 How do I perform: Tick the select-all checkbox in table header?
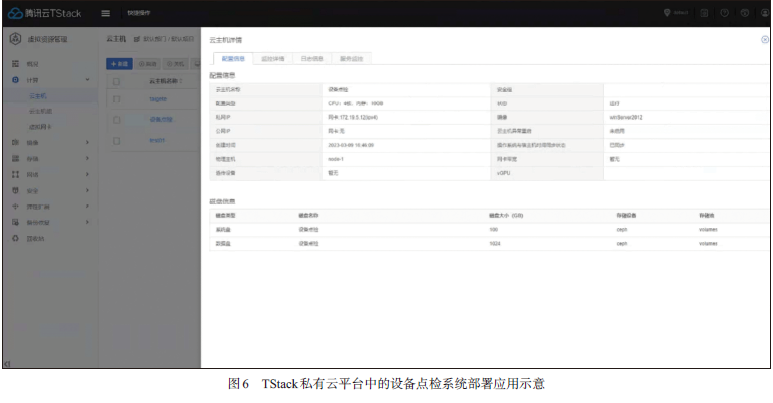[116, 81]
